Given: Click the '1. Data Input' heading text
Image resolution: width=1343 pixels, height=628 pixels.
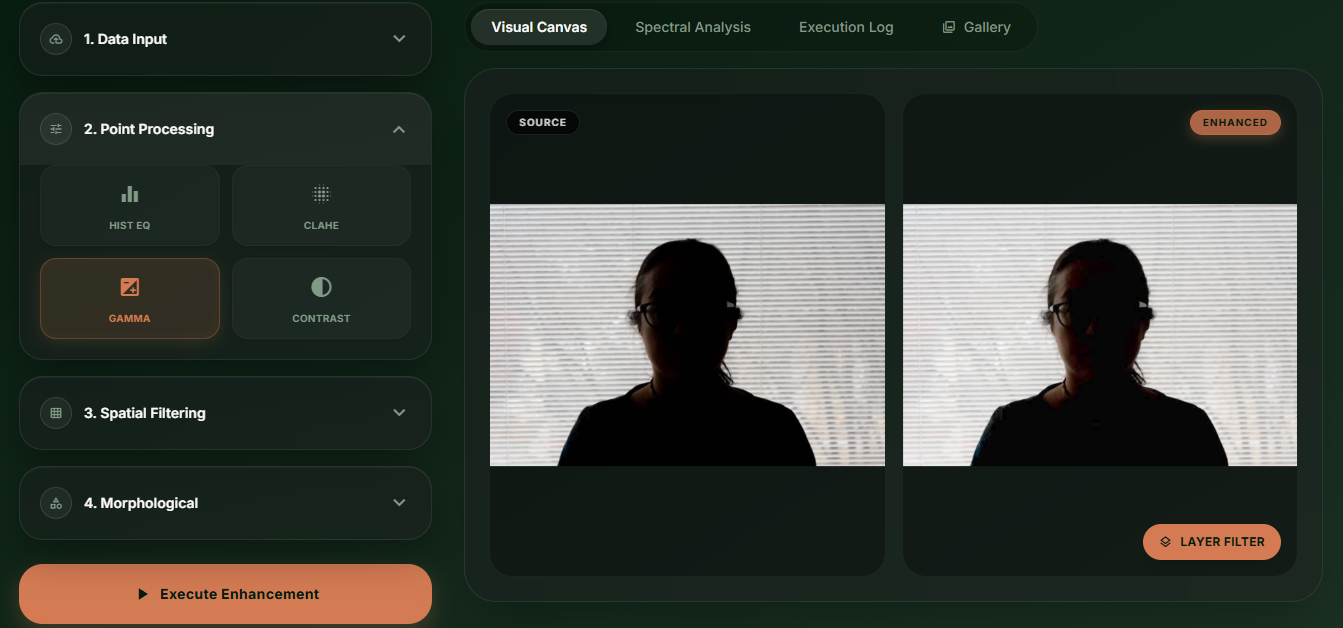Looking at the screenshot, I should tap(125, 39).
